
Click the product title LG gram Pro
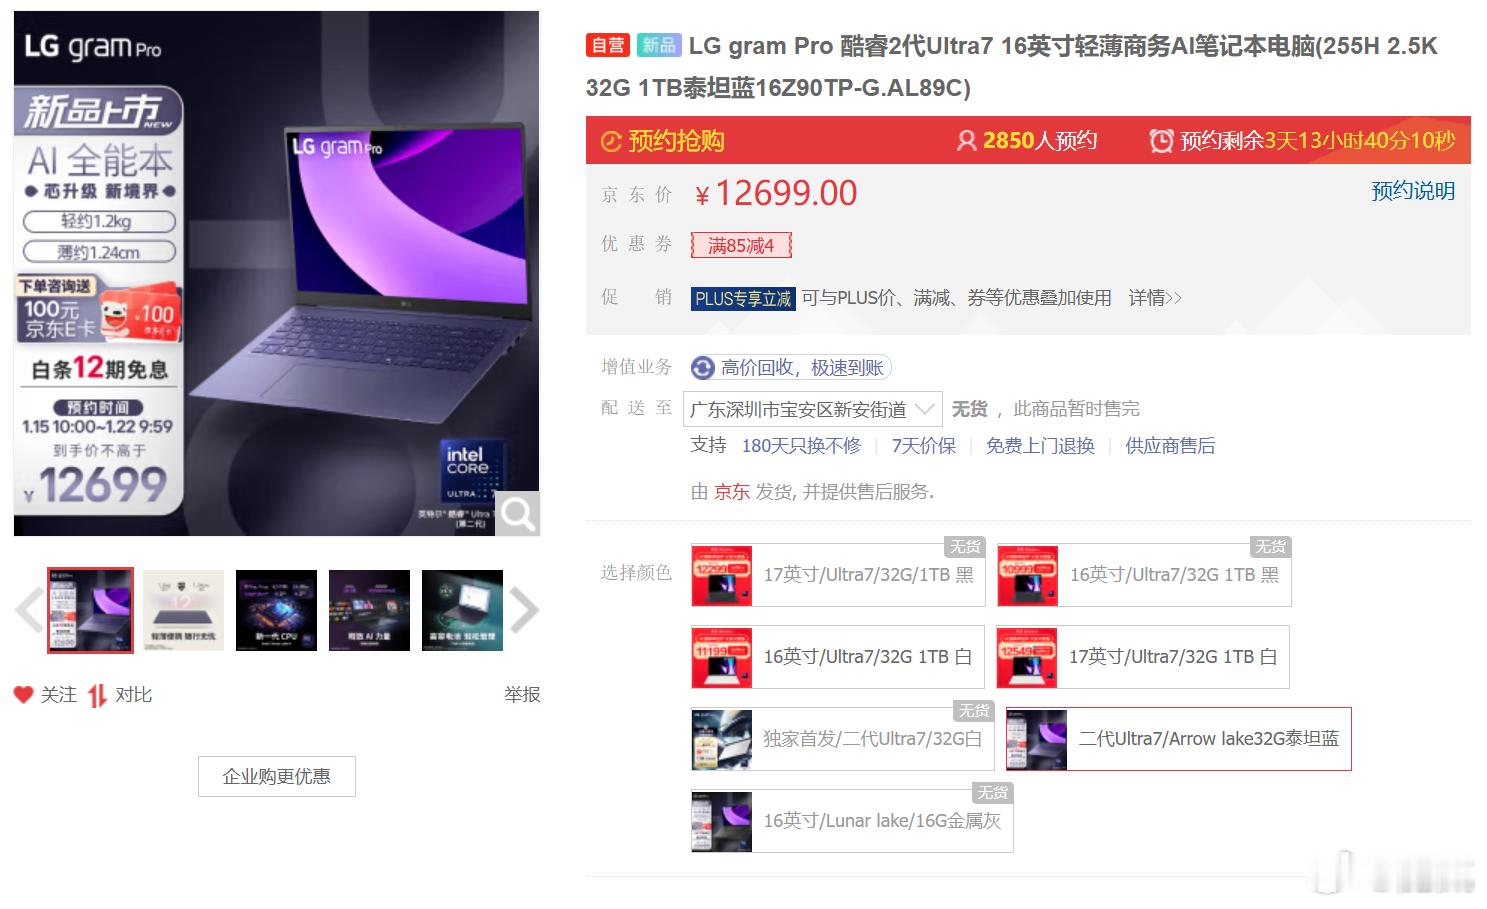tap(1011, 66)
